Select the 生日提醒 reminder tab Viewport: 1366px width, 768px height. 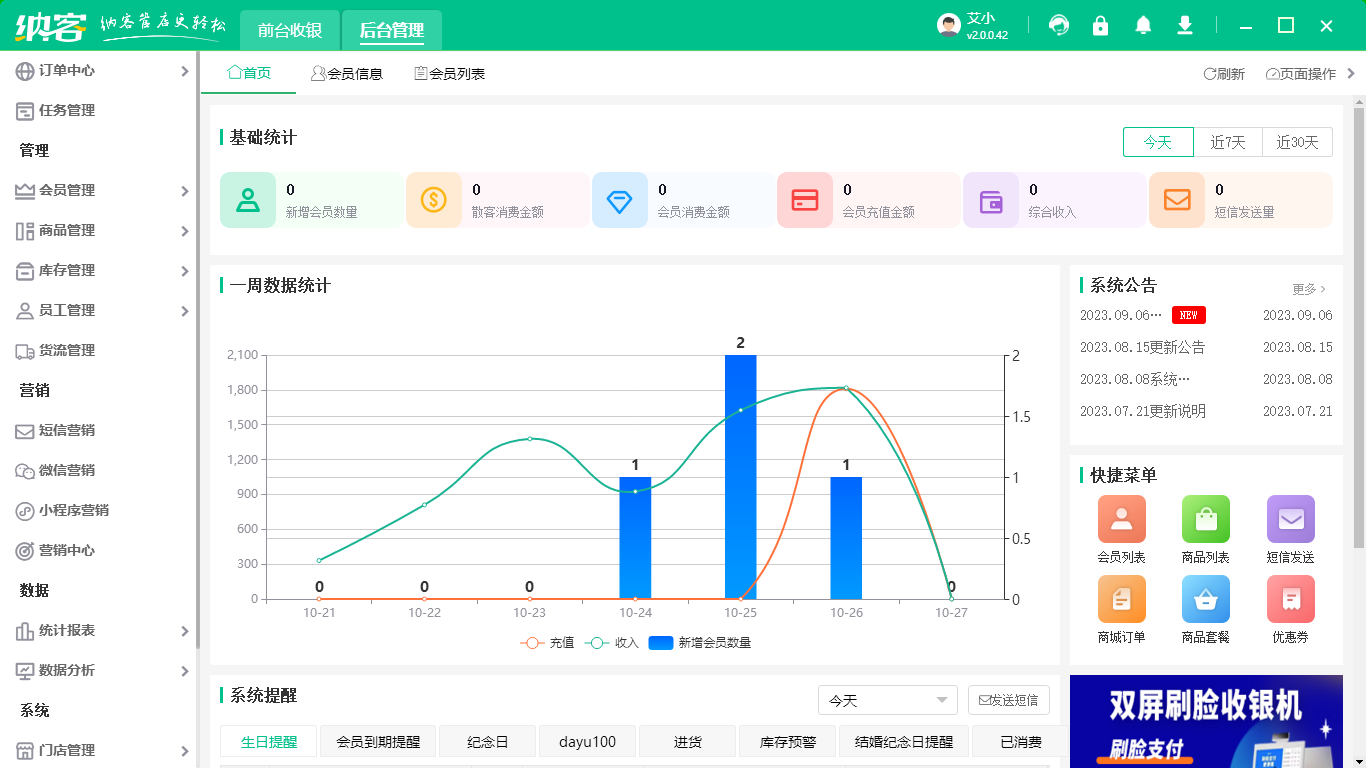[269, 742]
